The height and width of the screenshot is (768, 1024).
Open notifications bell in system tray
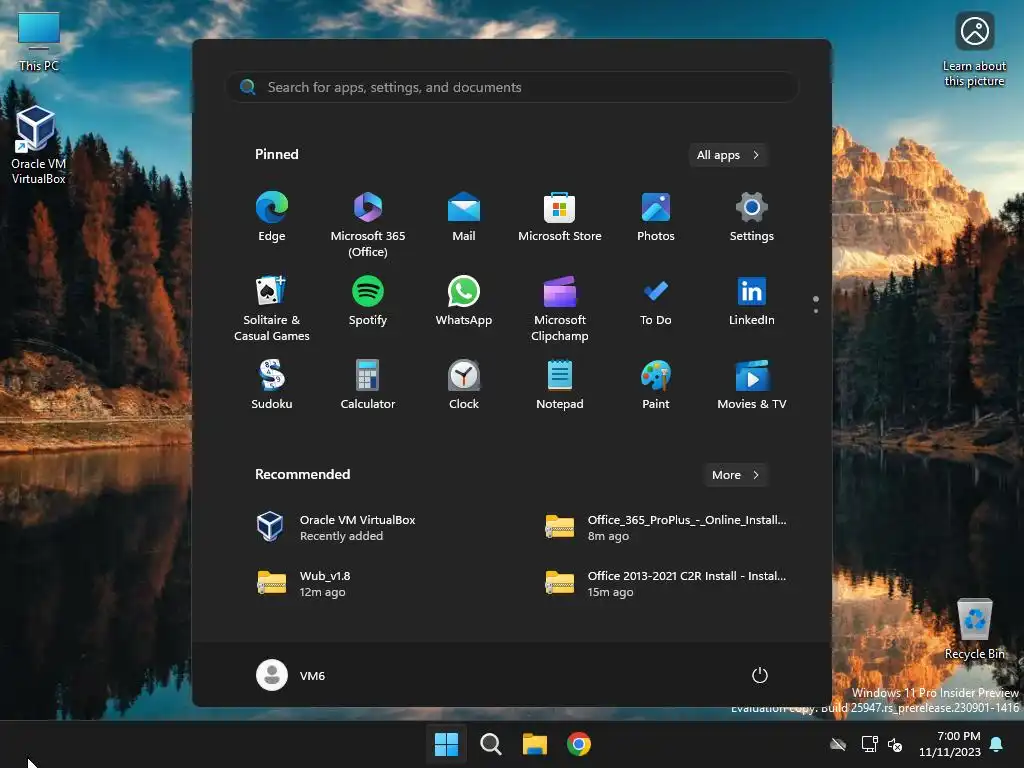[x=997, y=744]
